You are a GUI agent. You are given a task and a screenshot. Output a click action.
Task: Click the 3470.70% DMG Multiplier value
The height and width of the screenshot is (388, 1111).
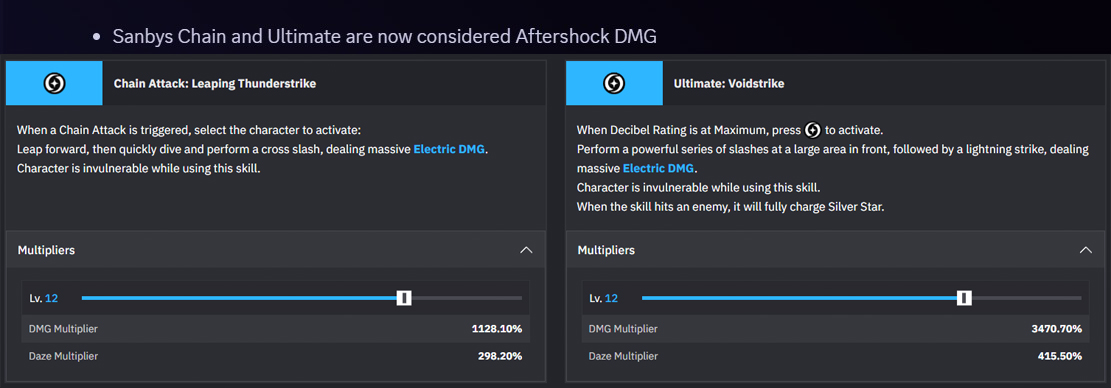pos(1055,329)
